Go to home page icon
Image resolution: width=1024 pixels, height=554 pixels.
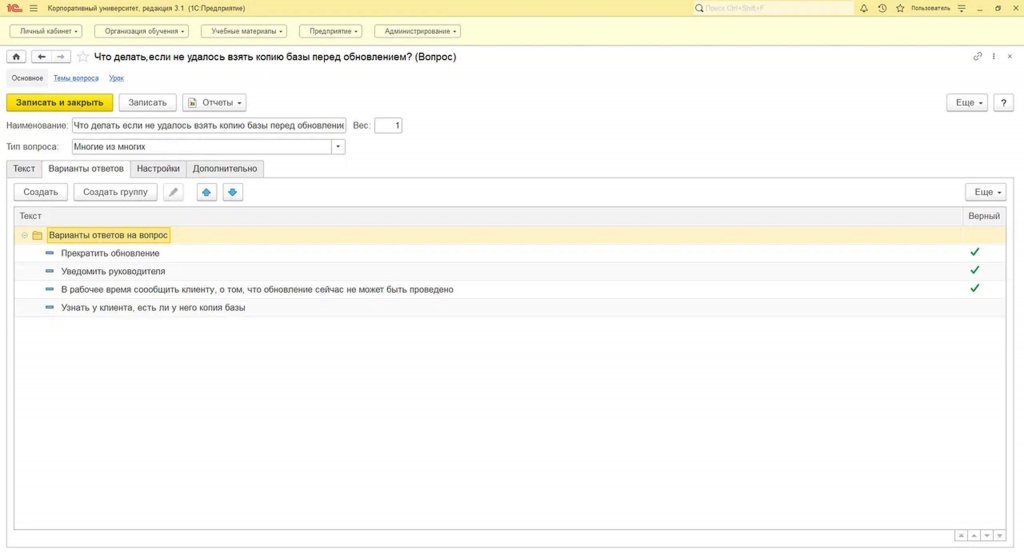pyautogui.click(x=16, y=57)
